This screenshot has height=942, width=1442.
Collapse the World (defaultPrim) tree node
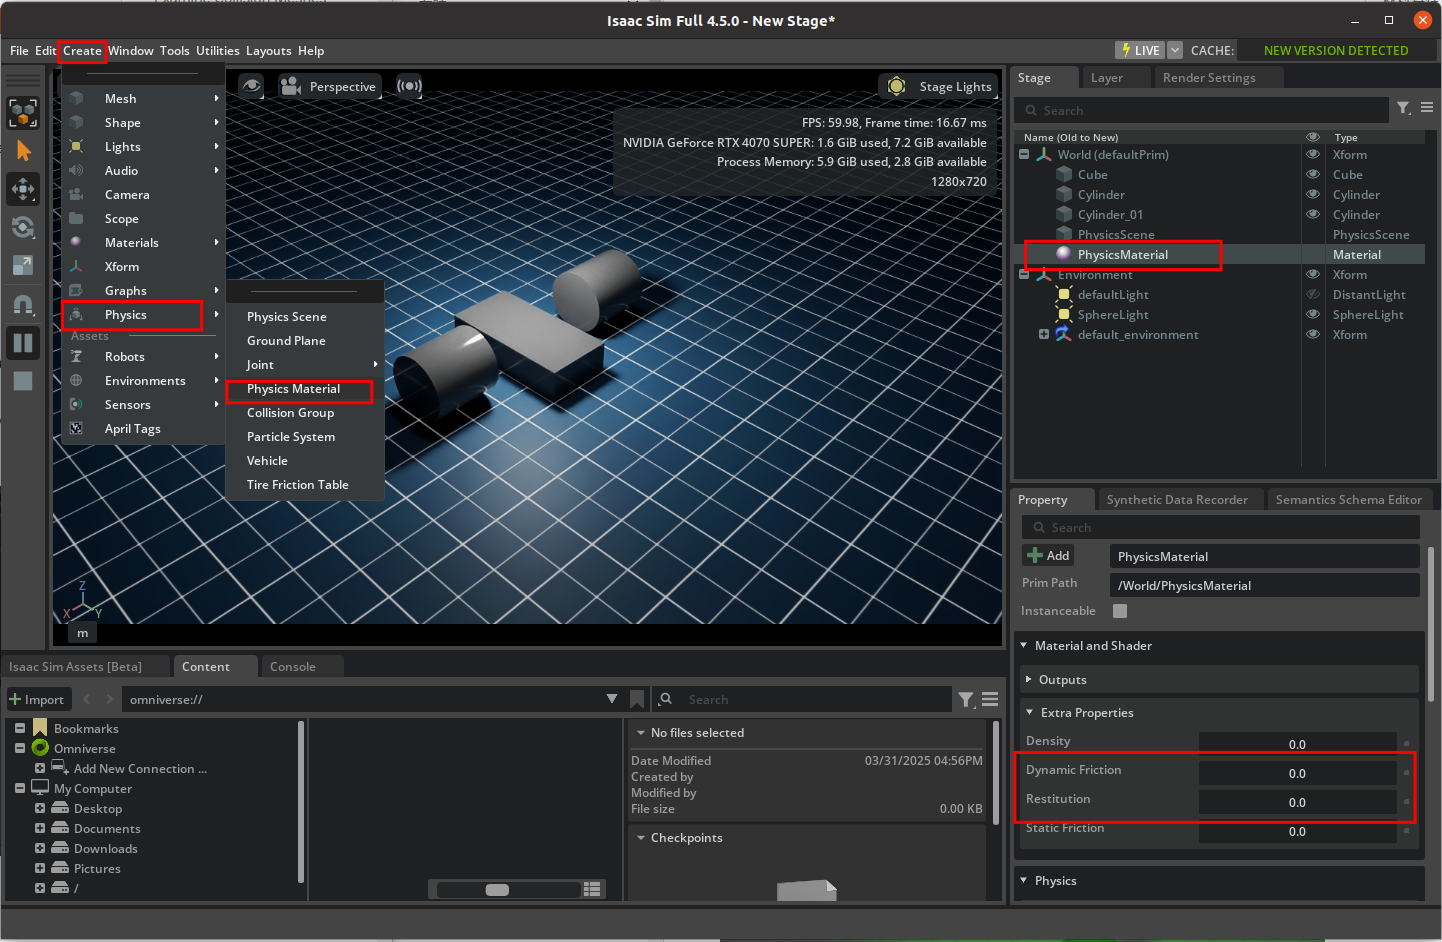pos(1024,154)
